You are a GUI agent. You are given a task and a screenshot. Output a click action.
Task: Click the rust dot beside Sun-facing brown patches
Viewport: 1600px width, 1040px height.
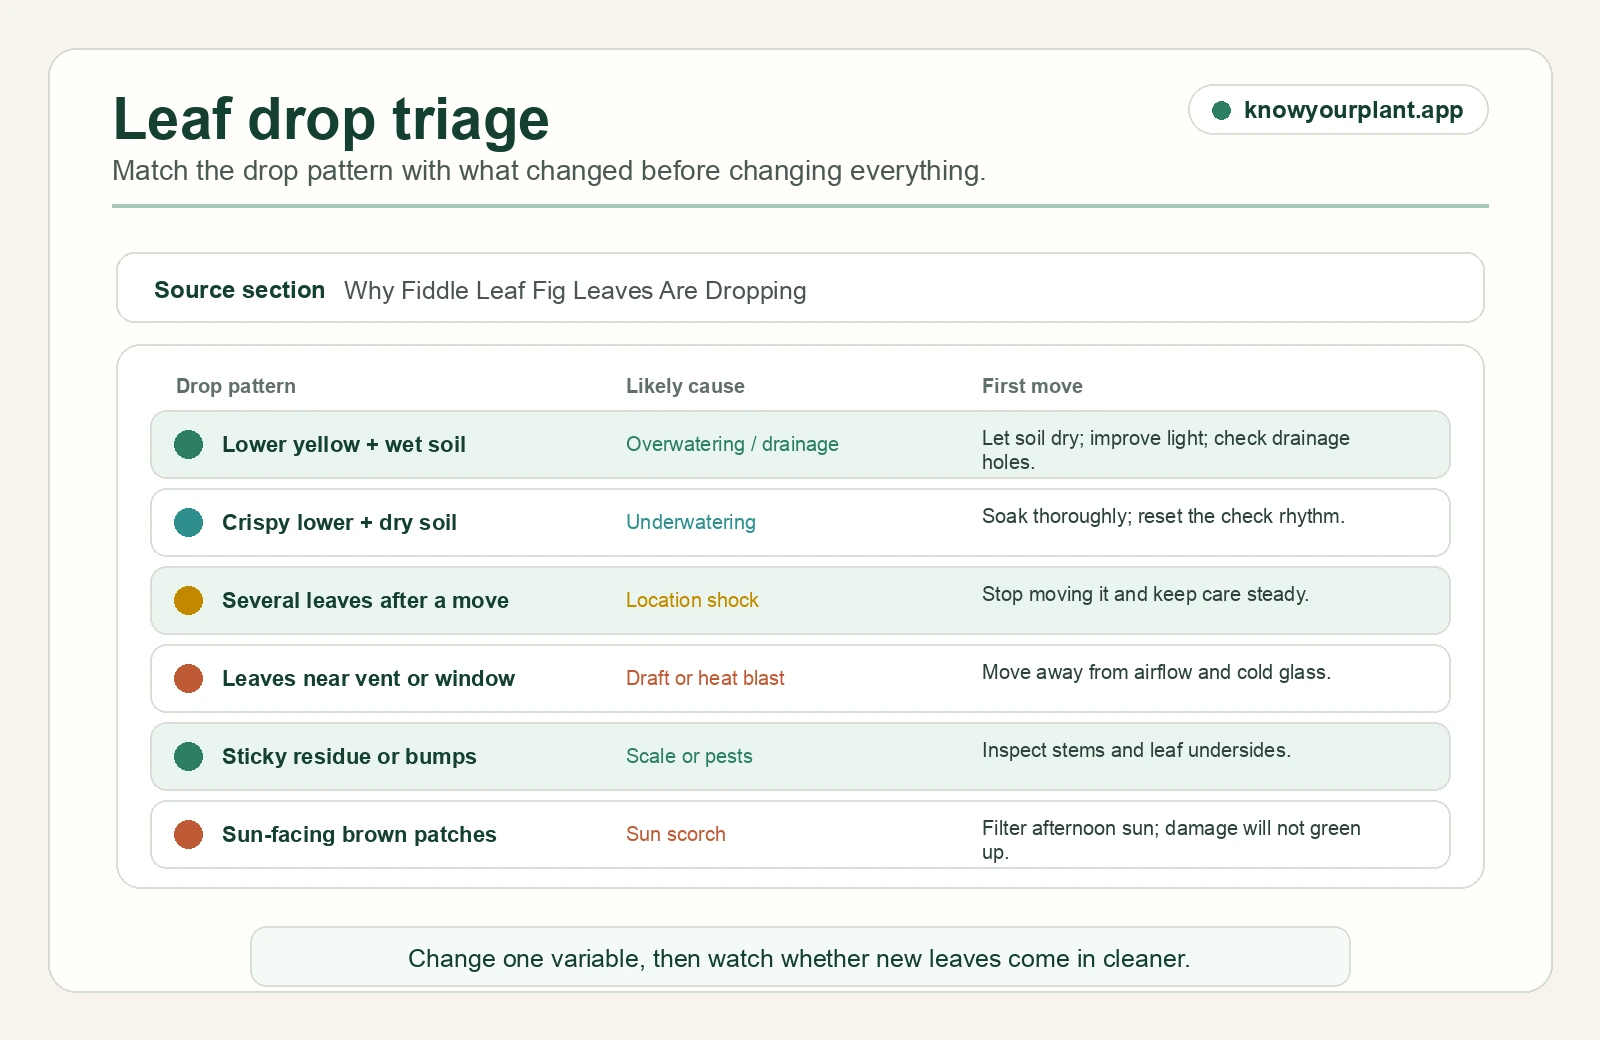tap(188, 834)
